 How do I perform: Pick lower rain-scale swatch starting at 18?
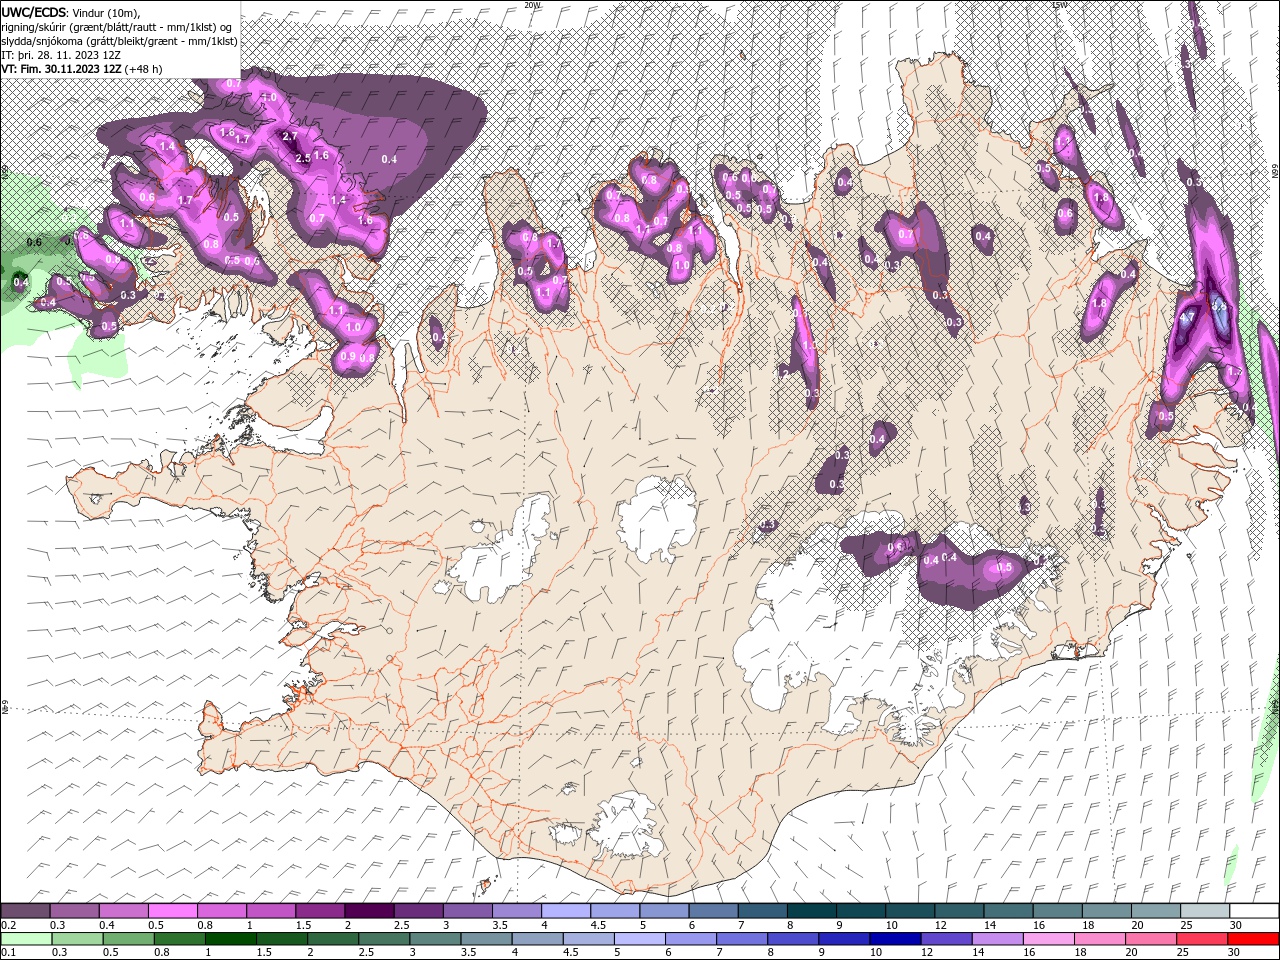pos(1098,938)
